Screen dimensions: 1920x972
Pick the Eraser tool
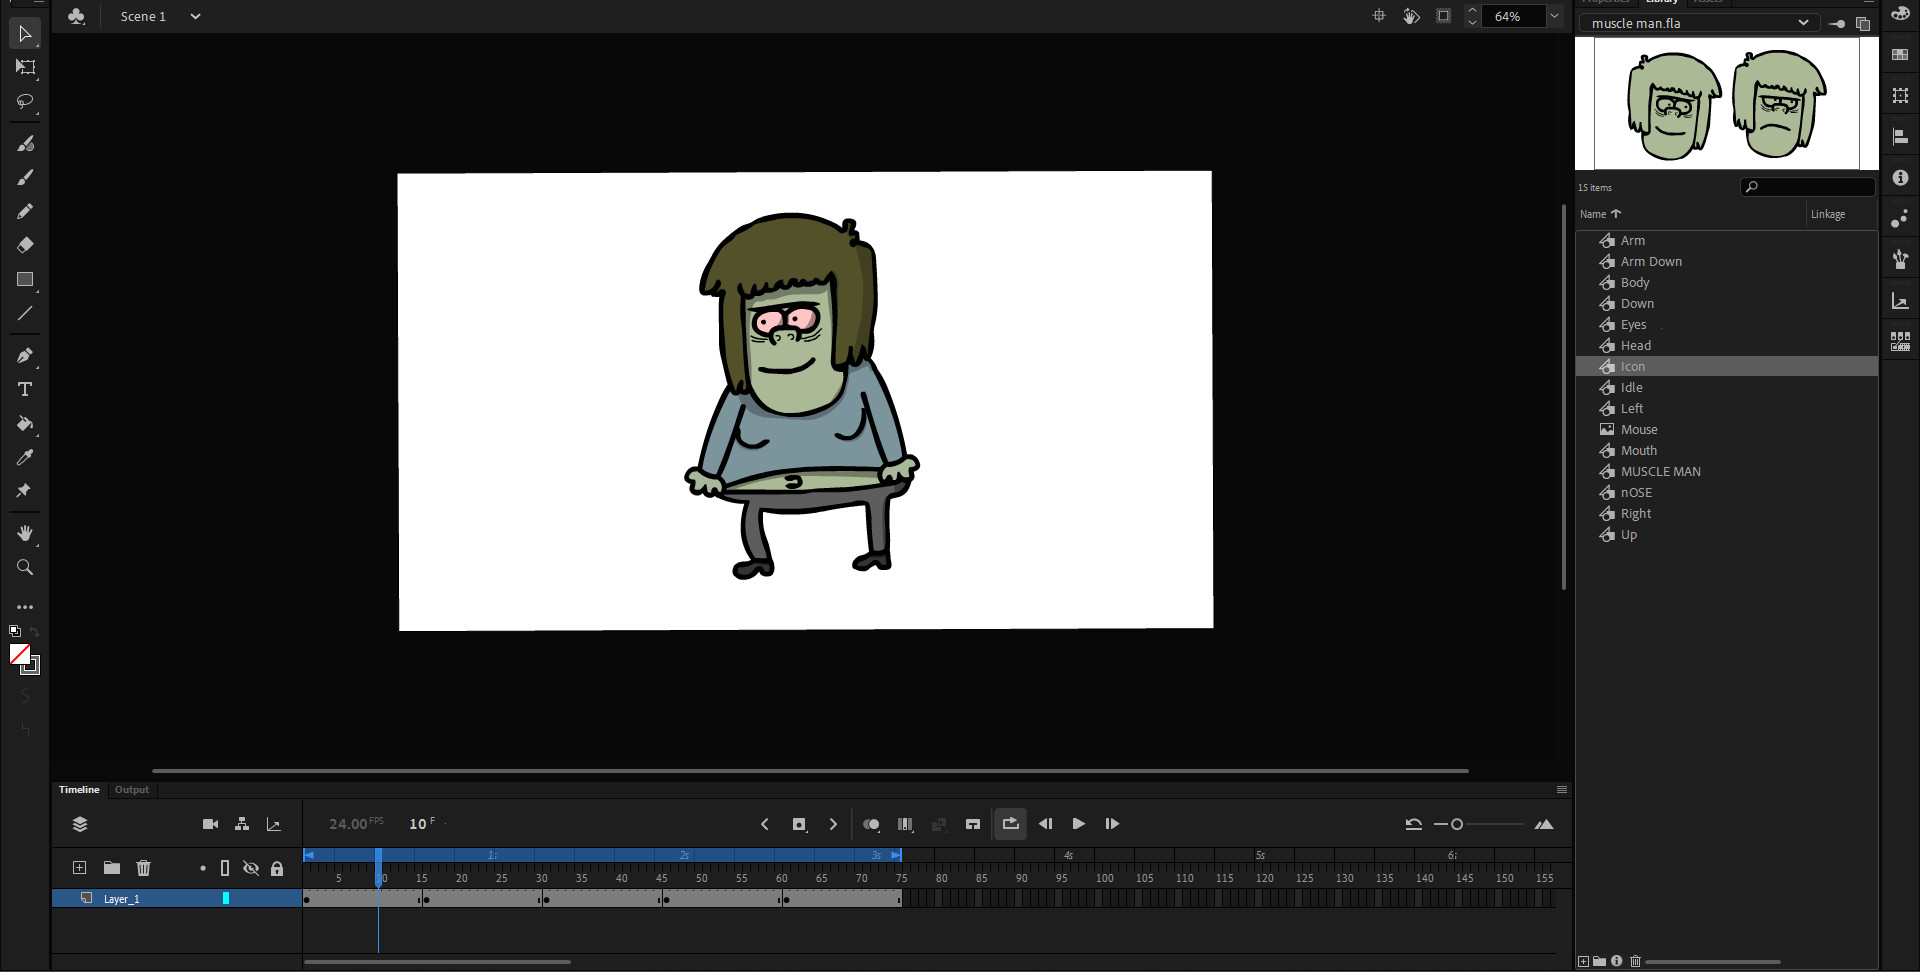click(25, 245)
